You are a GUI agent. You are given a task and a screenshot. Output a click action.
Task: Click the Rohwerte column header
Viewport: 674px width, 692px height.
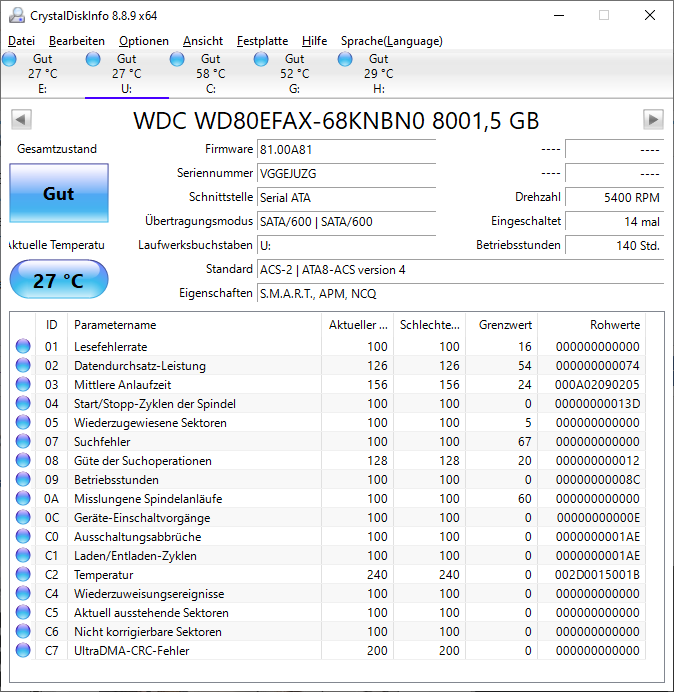pyautogui.click(x=591, y=325)
